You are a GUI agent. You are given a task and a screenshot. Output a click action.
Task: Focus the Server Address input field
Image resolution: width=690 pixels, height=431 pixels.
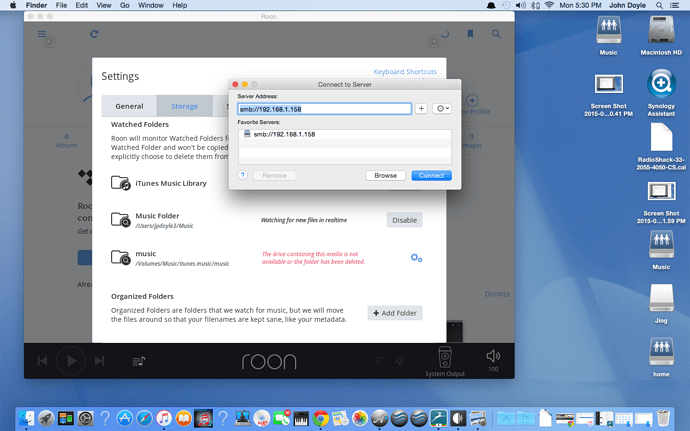coord(324,109)
